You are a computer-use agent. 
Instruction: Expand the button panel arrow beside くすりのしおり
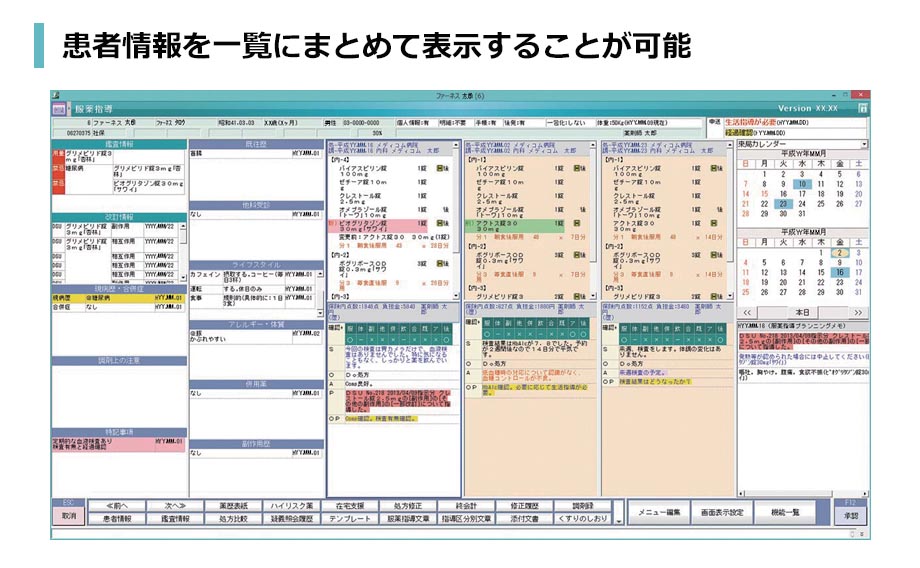click(x=619, y=519)
